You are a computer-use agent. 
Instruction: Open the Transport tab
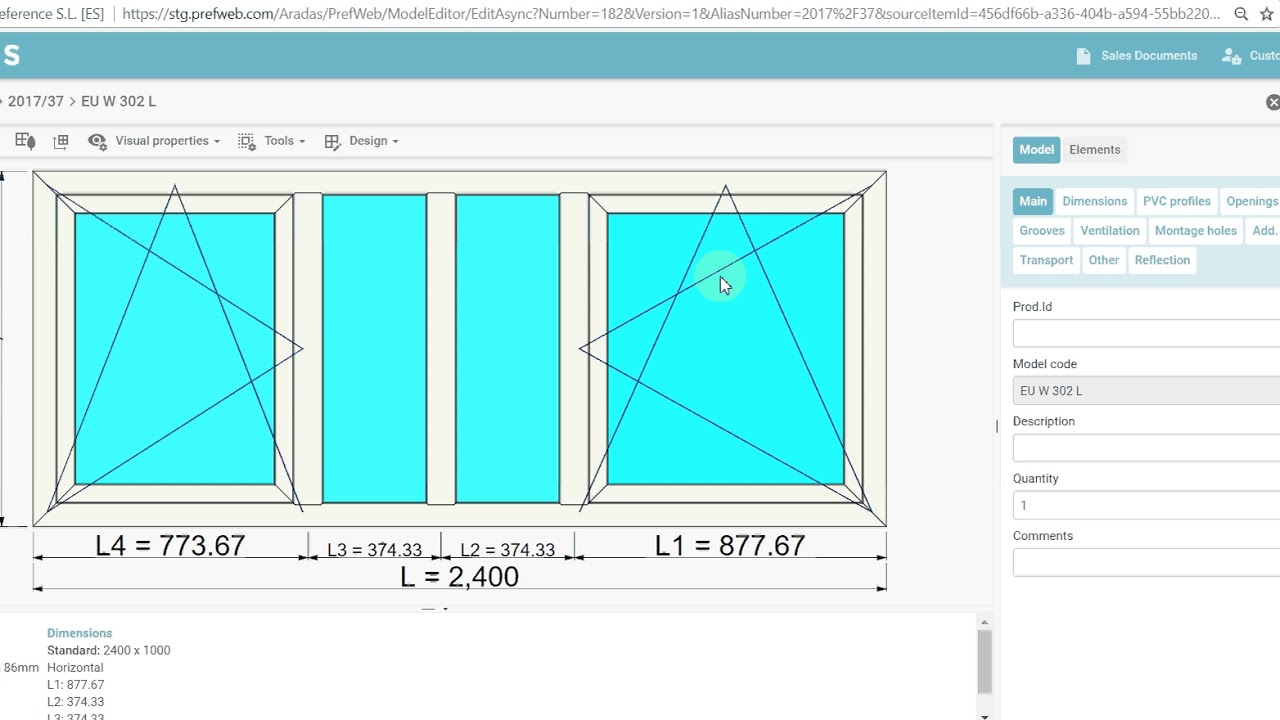[x=1046, y=260]
